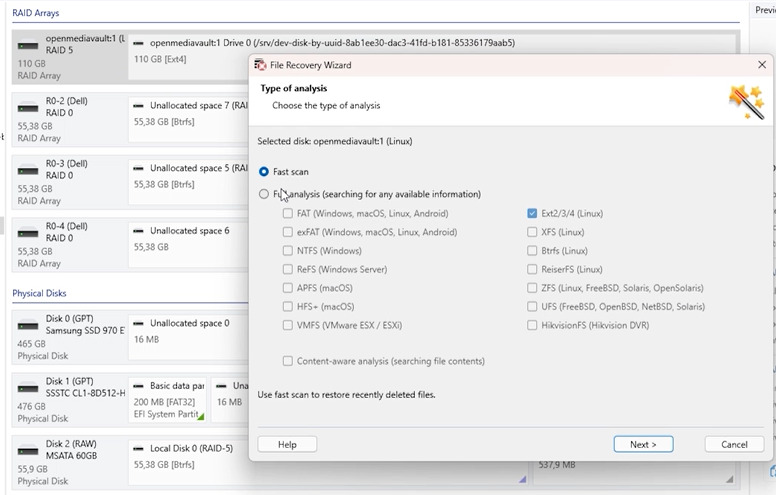The width and height of the screenshot is (776, 495).
Task: Open Help in the wizard dialog
Action: pos(287,445)
